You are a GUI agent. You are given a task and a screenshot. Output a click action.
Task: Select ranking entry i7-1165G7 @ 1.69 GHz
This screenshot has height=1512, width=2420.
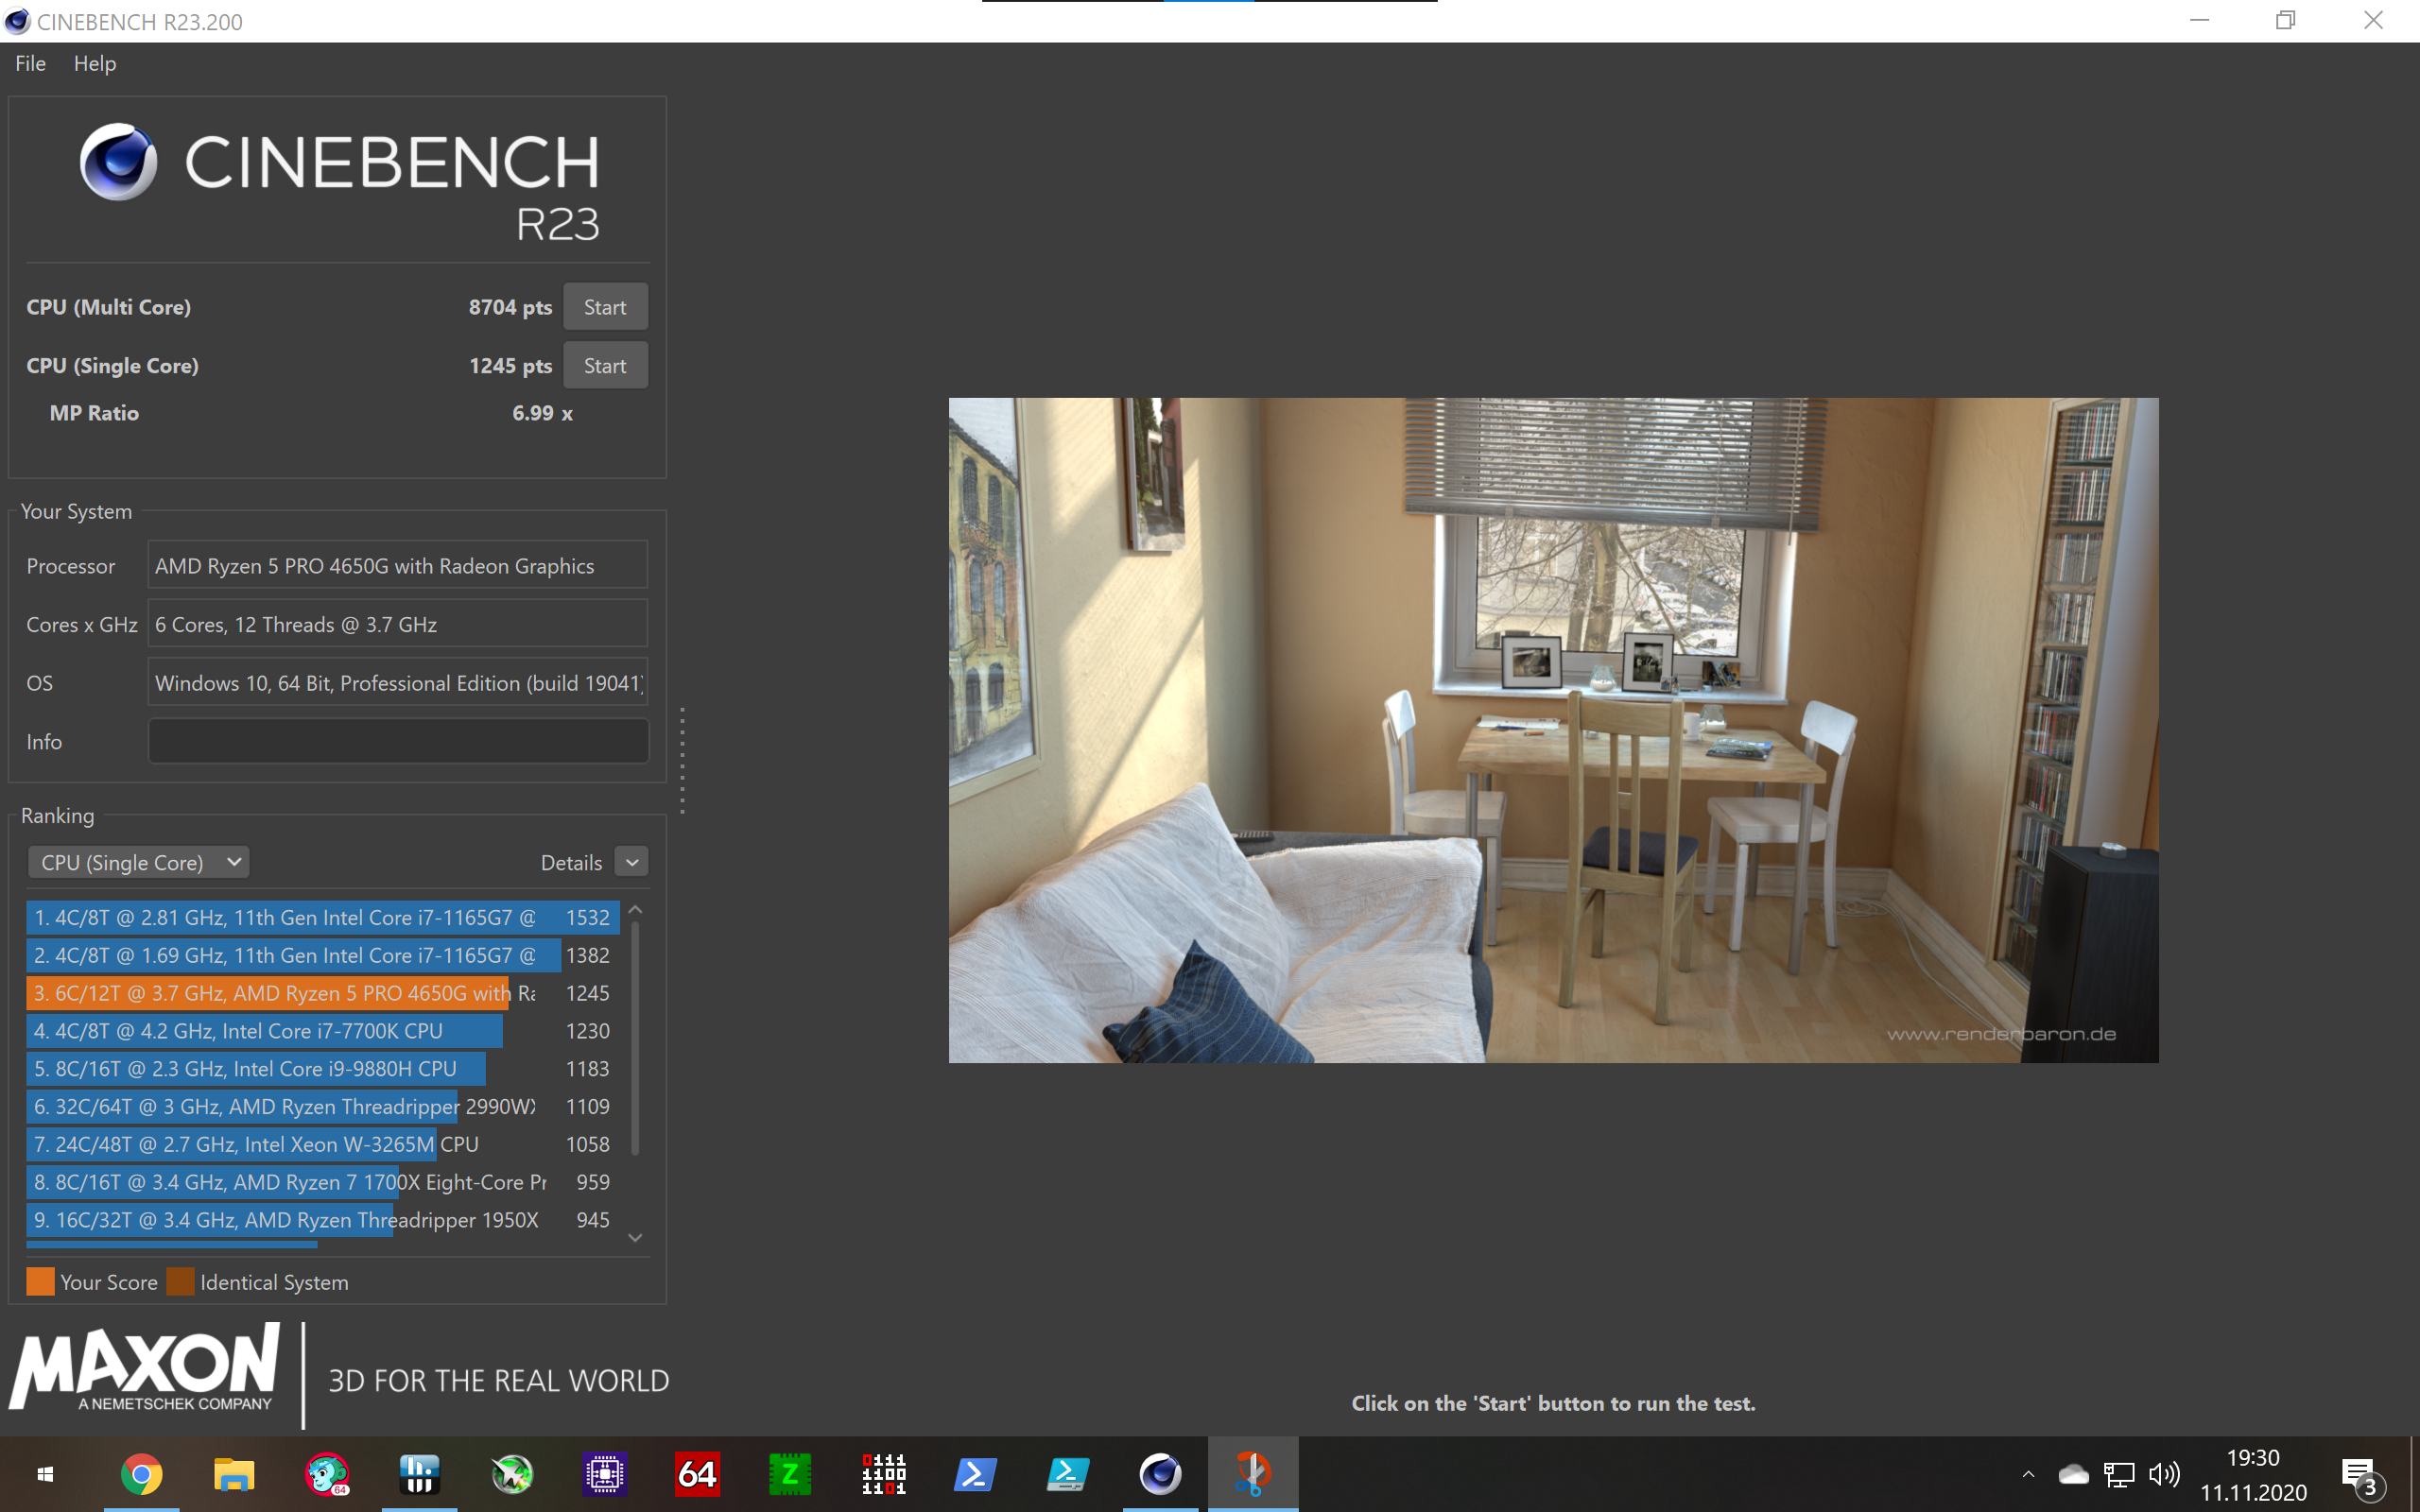click(322, 956)
